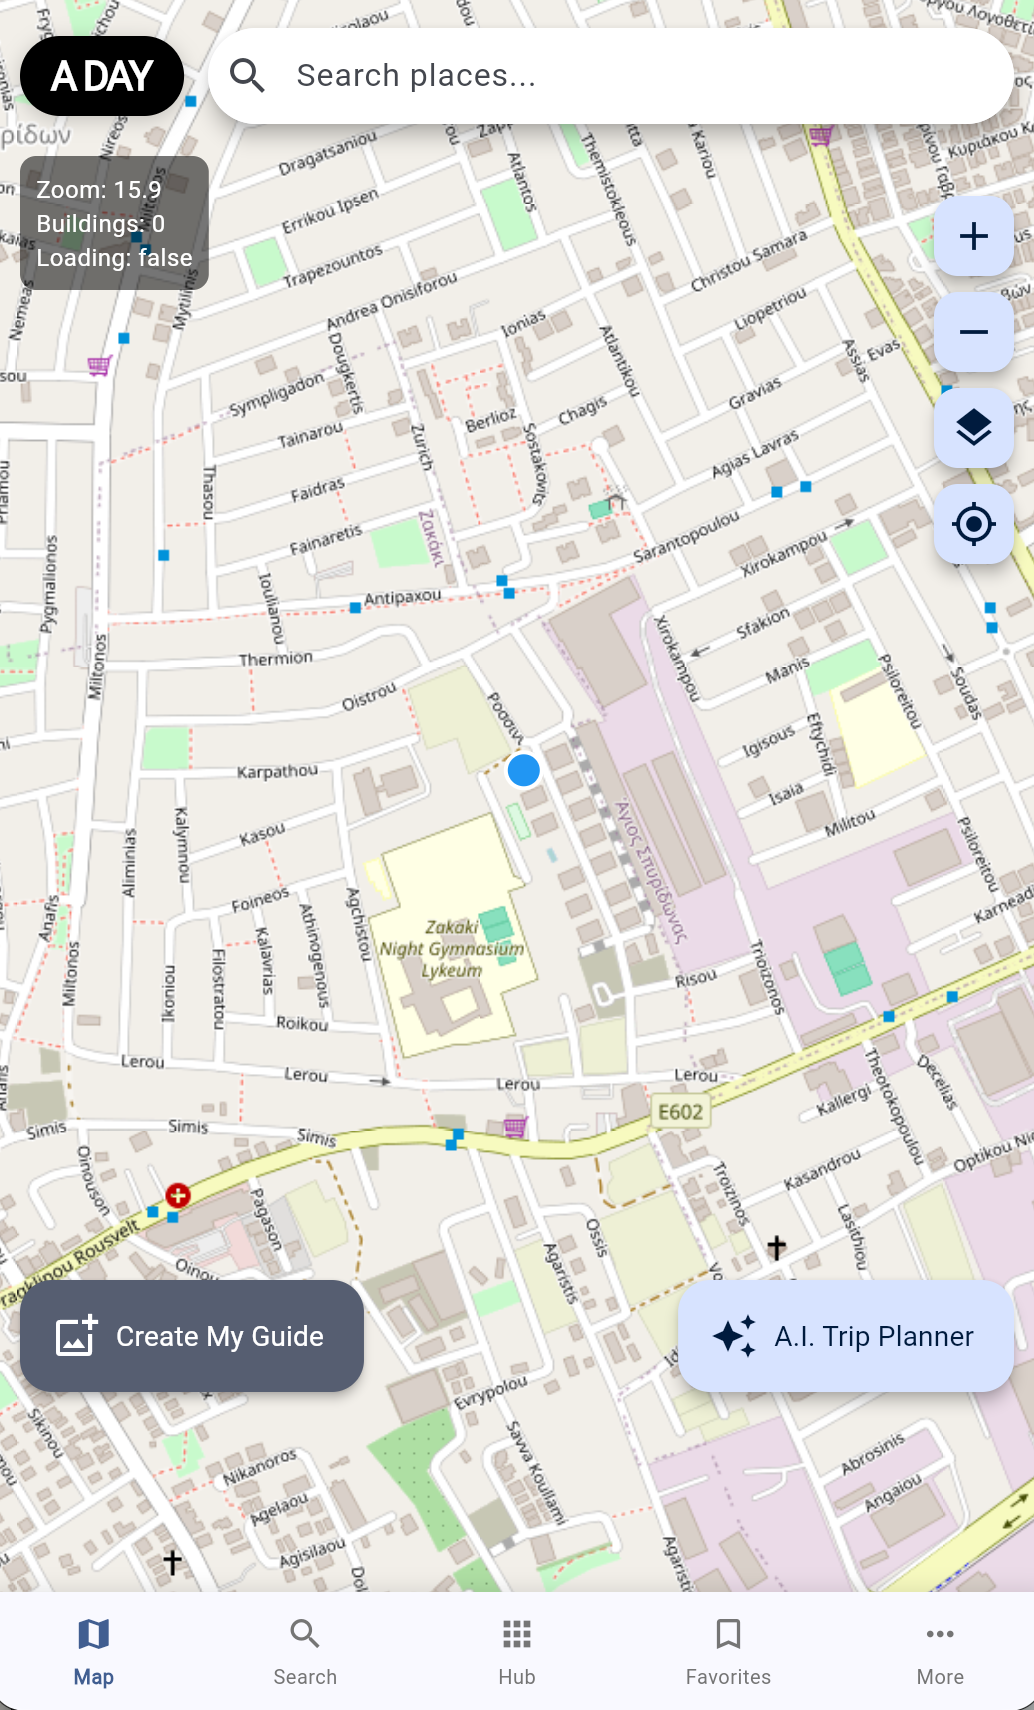Center map on my location
This screenshot has height=1710, width=1034.
973,524
